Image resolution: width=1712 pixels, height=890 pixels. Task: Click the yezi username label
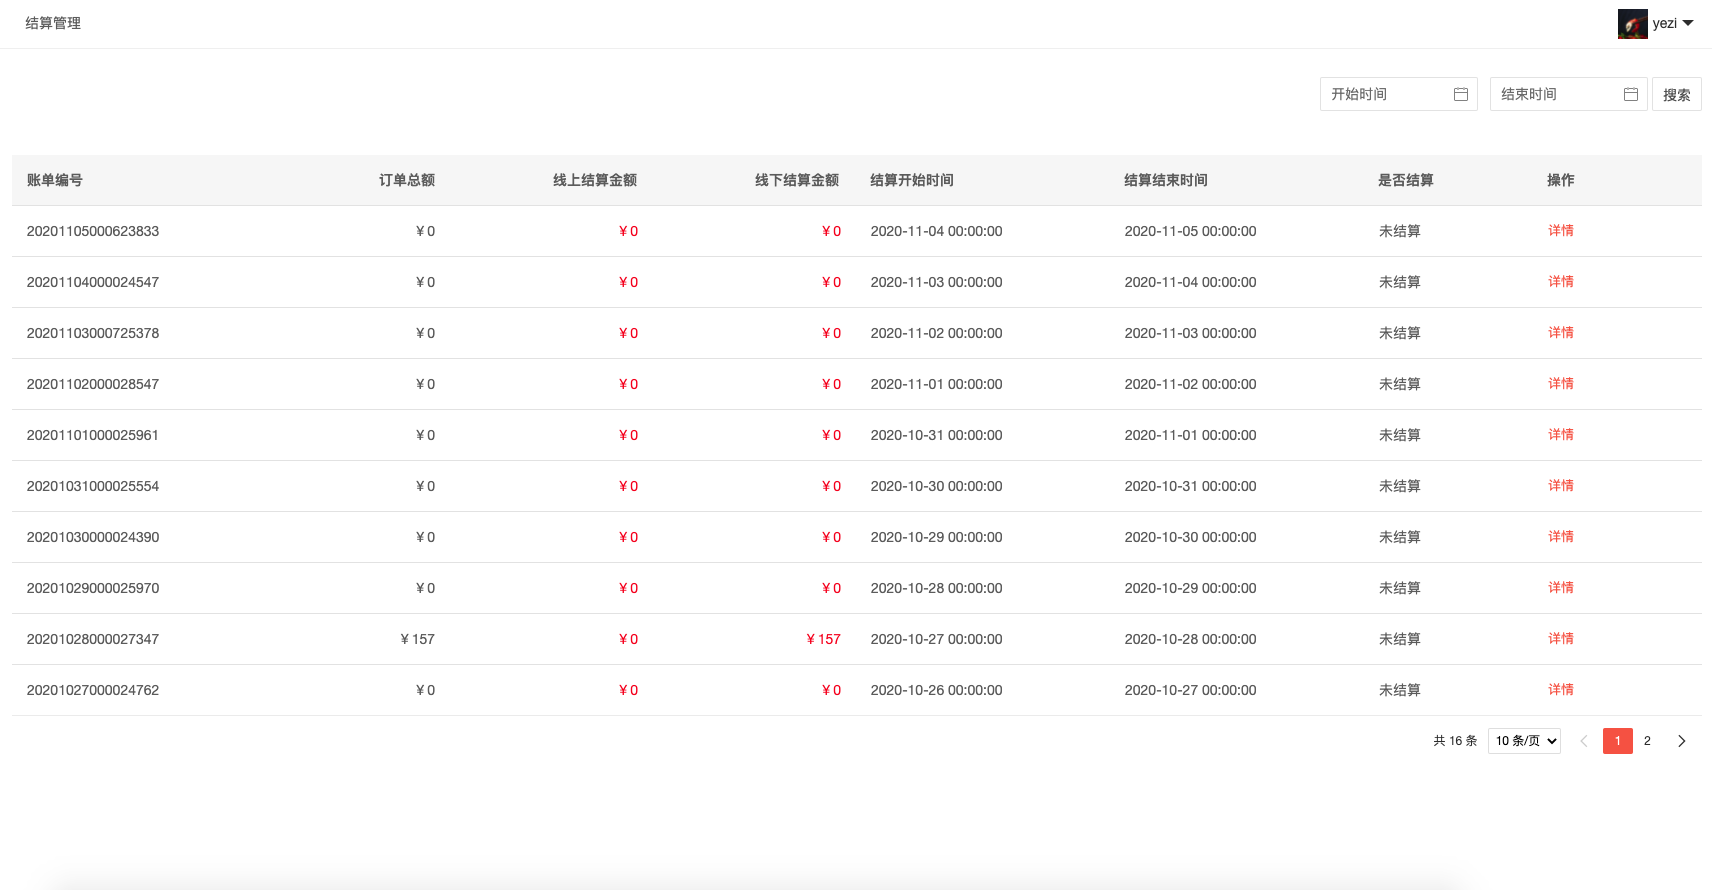pos(1664,23)
